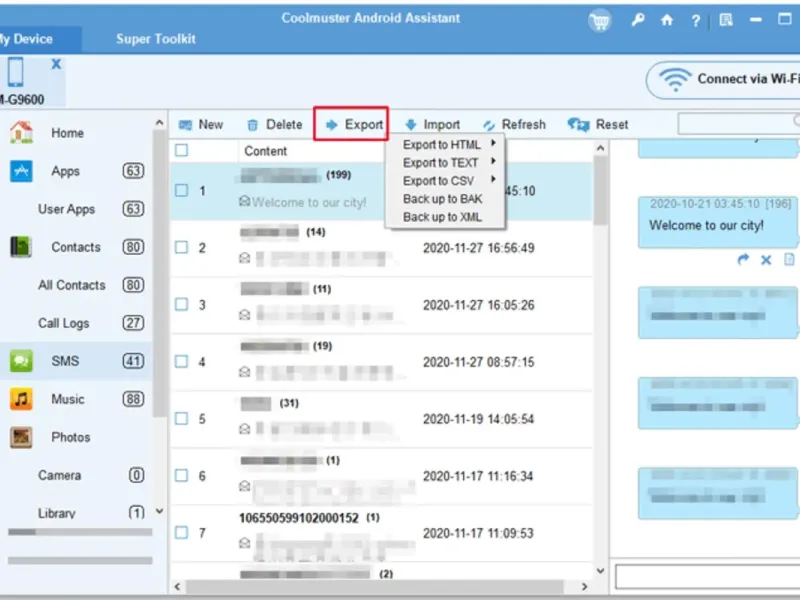
Task: Click the horizontal scrollbar under message list
Action: (374, 587)
